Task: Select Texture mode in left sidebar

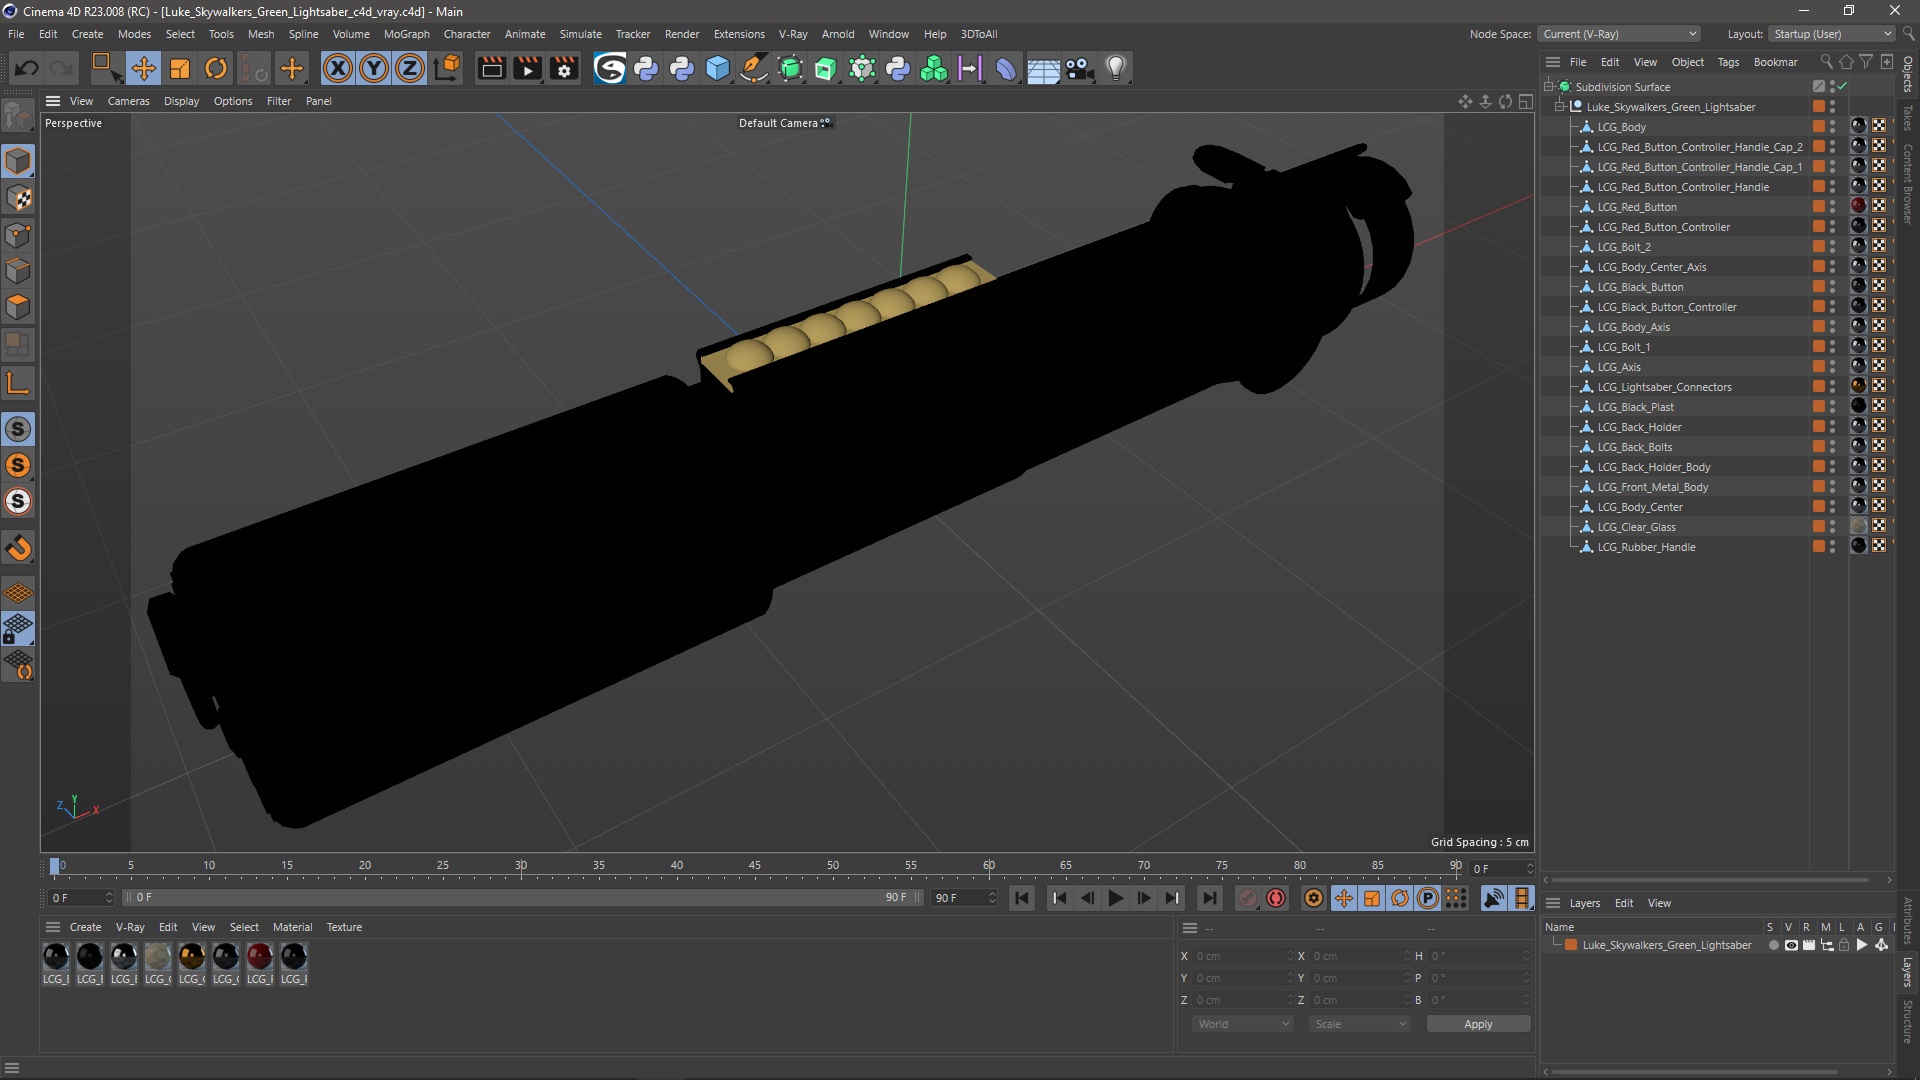Action: point(18,198)
